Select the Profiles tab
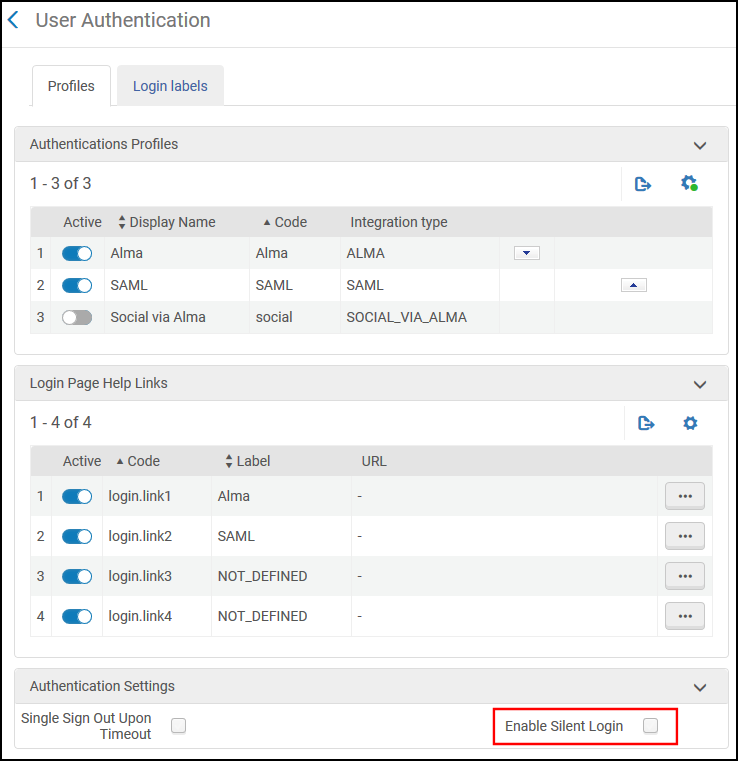738x761 pixels. pos(71,86)
